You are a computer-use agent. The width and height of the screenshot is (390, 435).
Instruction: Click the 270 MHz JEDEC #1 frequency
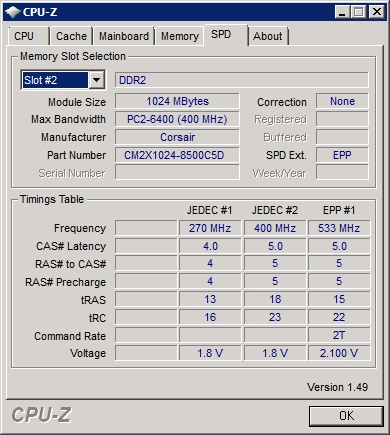click(210, 228)
